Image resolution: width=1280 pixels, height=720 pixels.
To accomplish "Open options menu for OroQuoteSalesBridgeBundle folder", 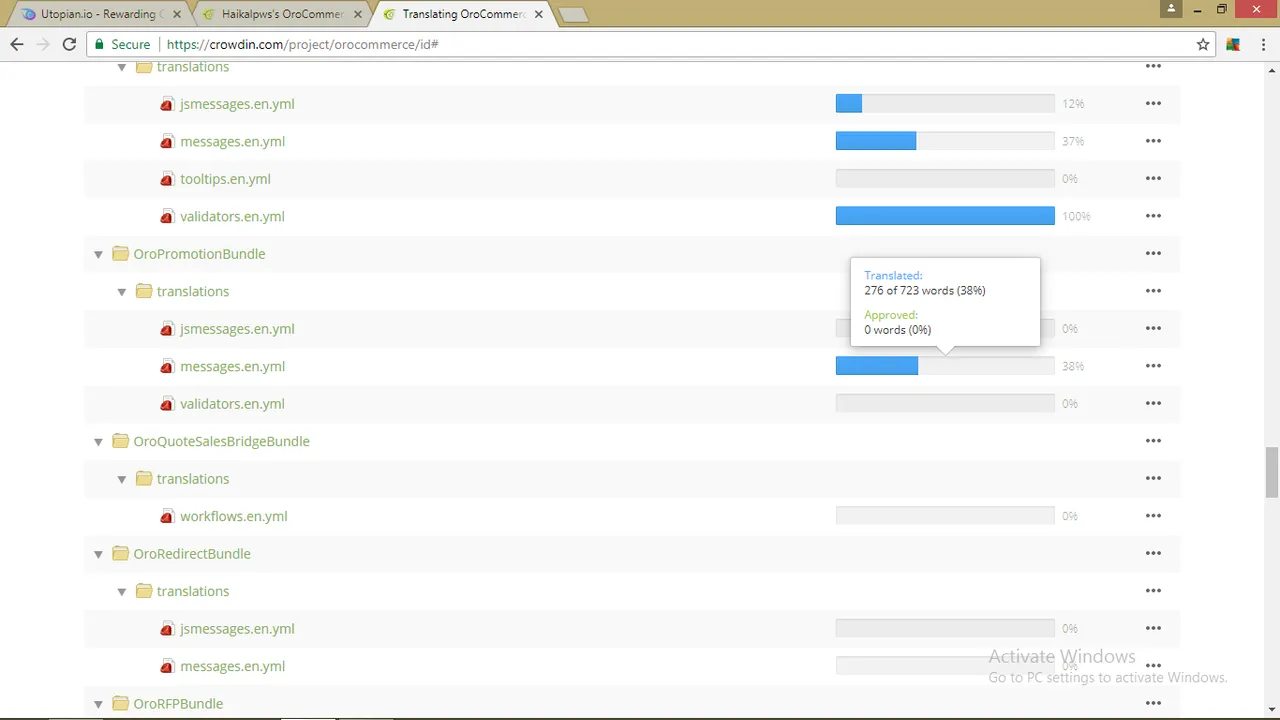I will click(1153, 441).
